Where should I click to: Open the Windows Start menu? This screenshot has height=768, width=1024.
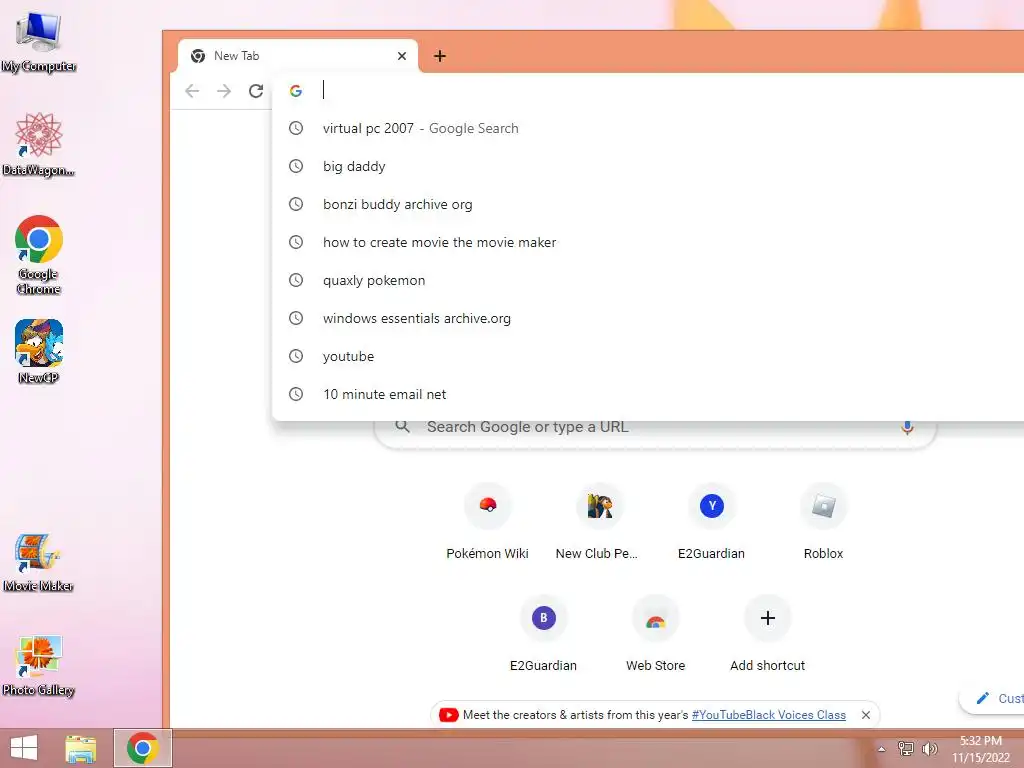[24, 748]
